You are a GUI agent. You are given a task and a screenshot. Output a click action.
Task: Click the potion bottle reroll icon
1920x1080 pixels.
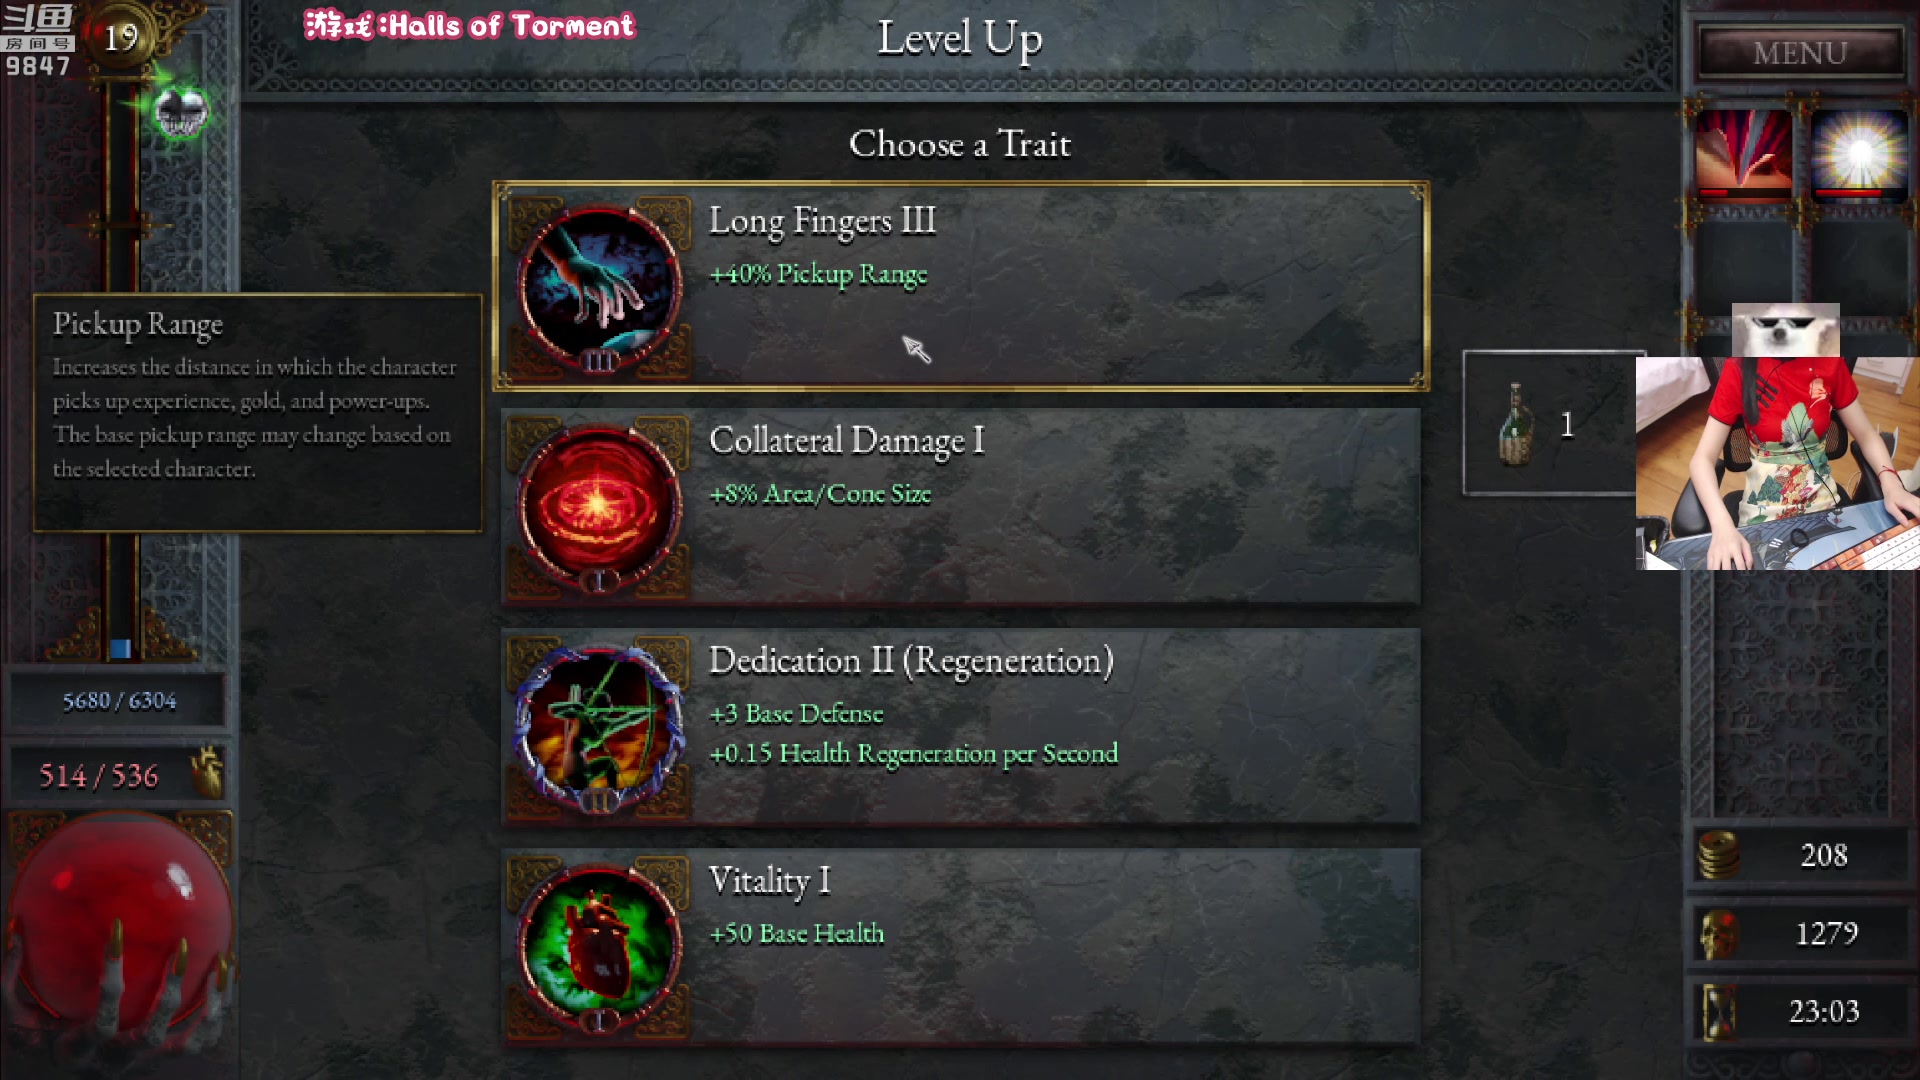pyautogui.click(x=1516, y=424)
